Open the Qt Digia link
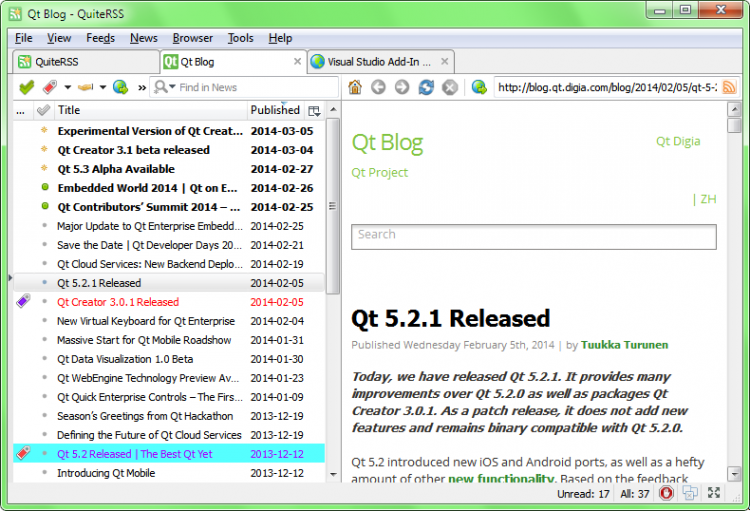This screenshot has width=750, height=511. pos(678,142)
